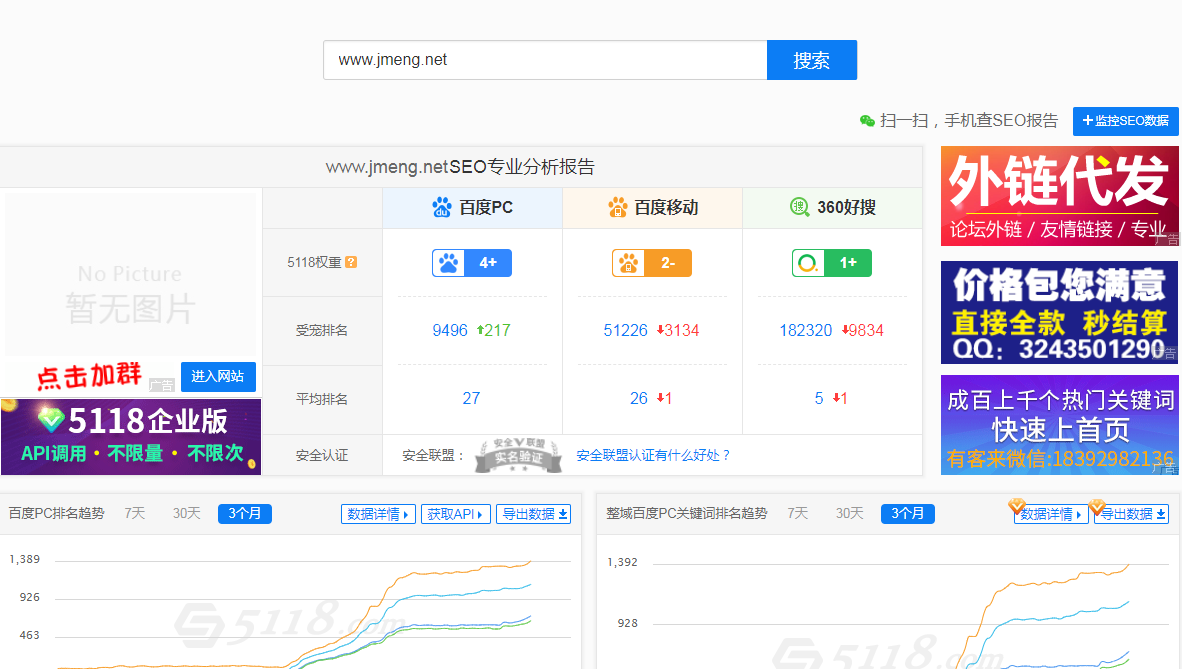Click the 360好搜 1+ weight badge

[831, 263]
